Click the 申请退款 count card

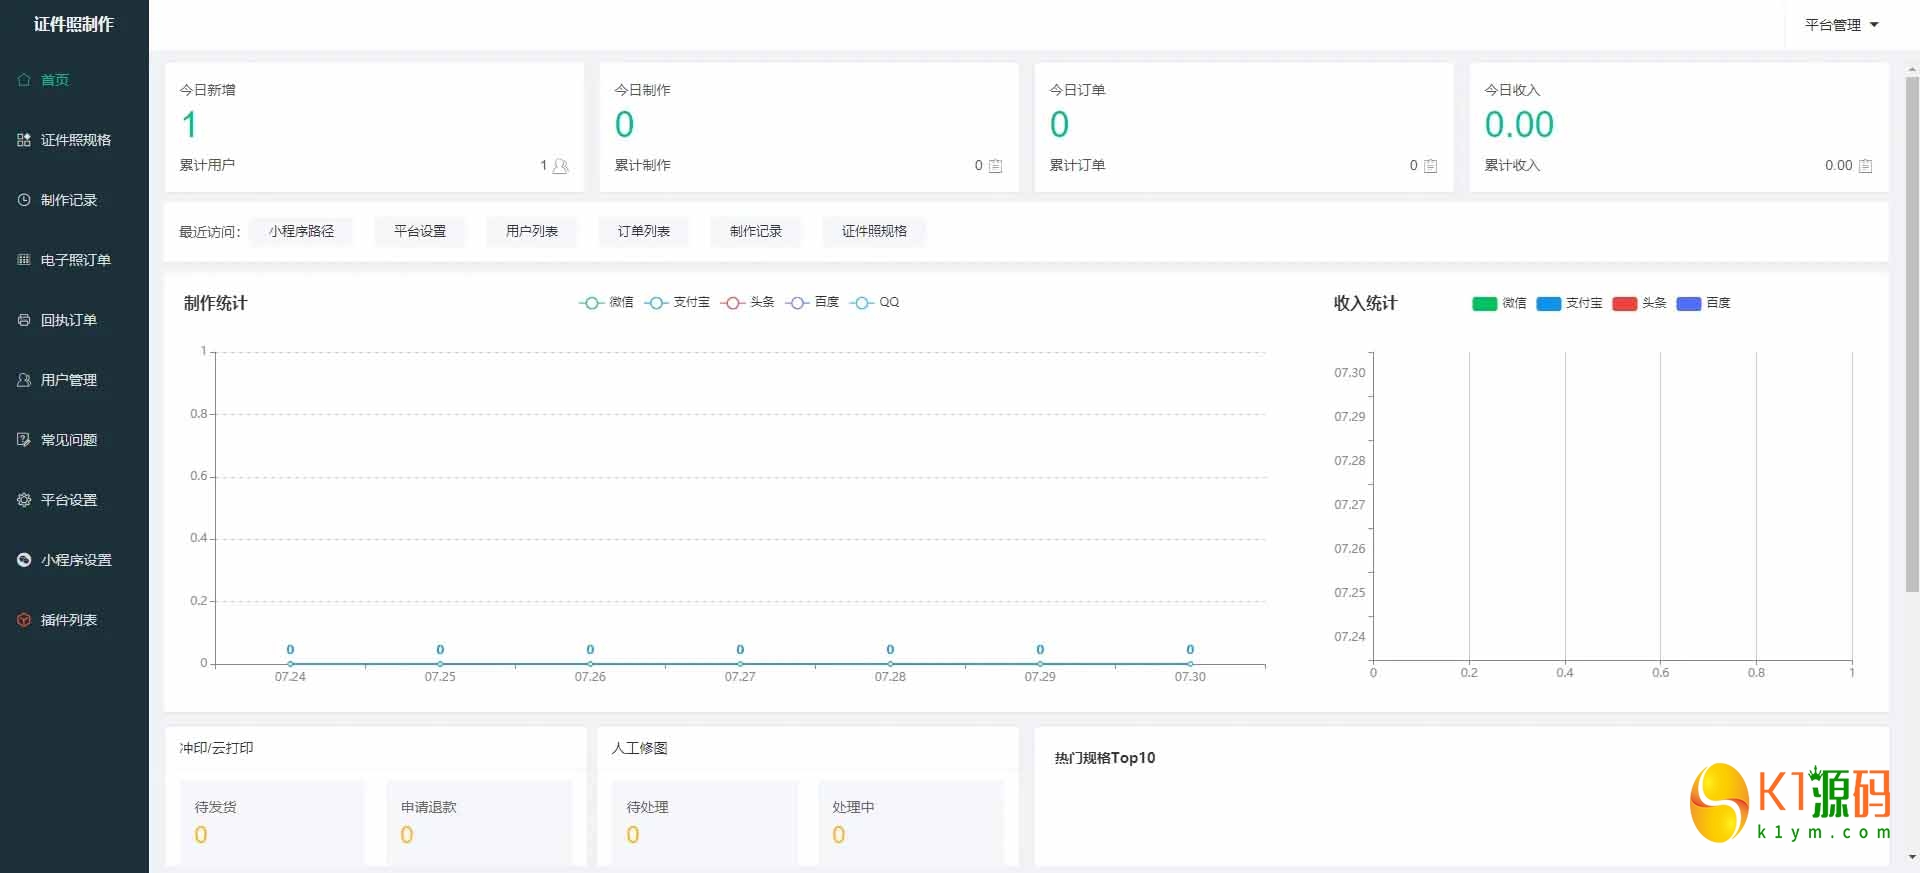click(x=479, y=822)
